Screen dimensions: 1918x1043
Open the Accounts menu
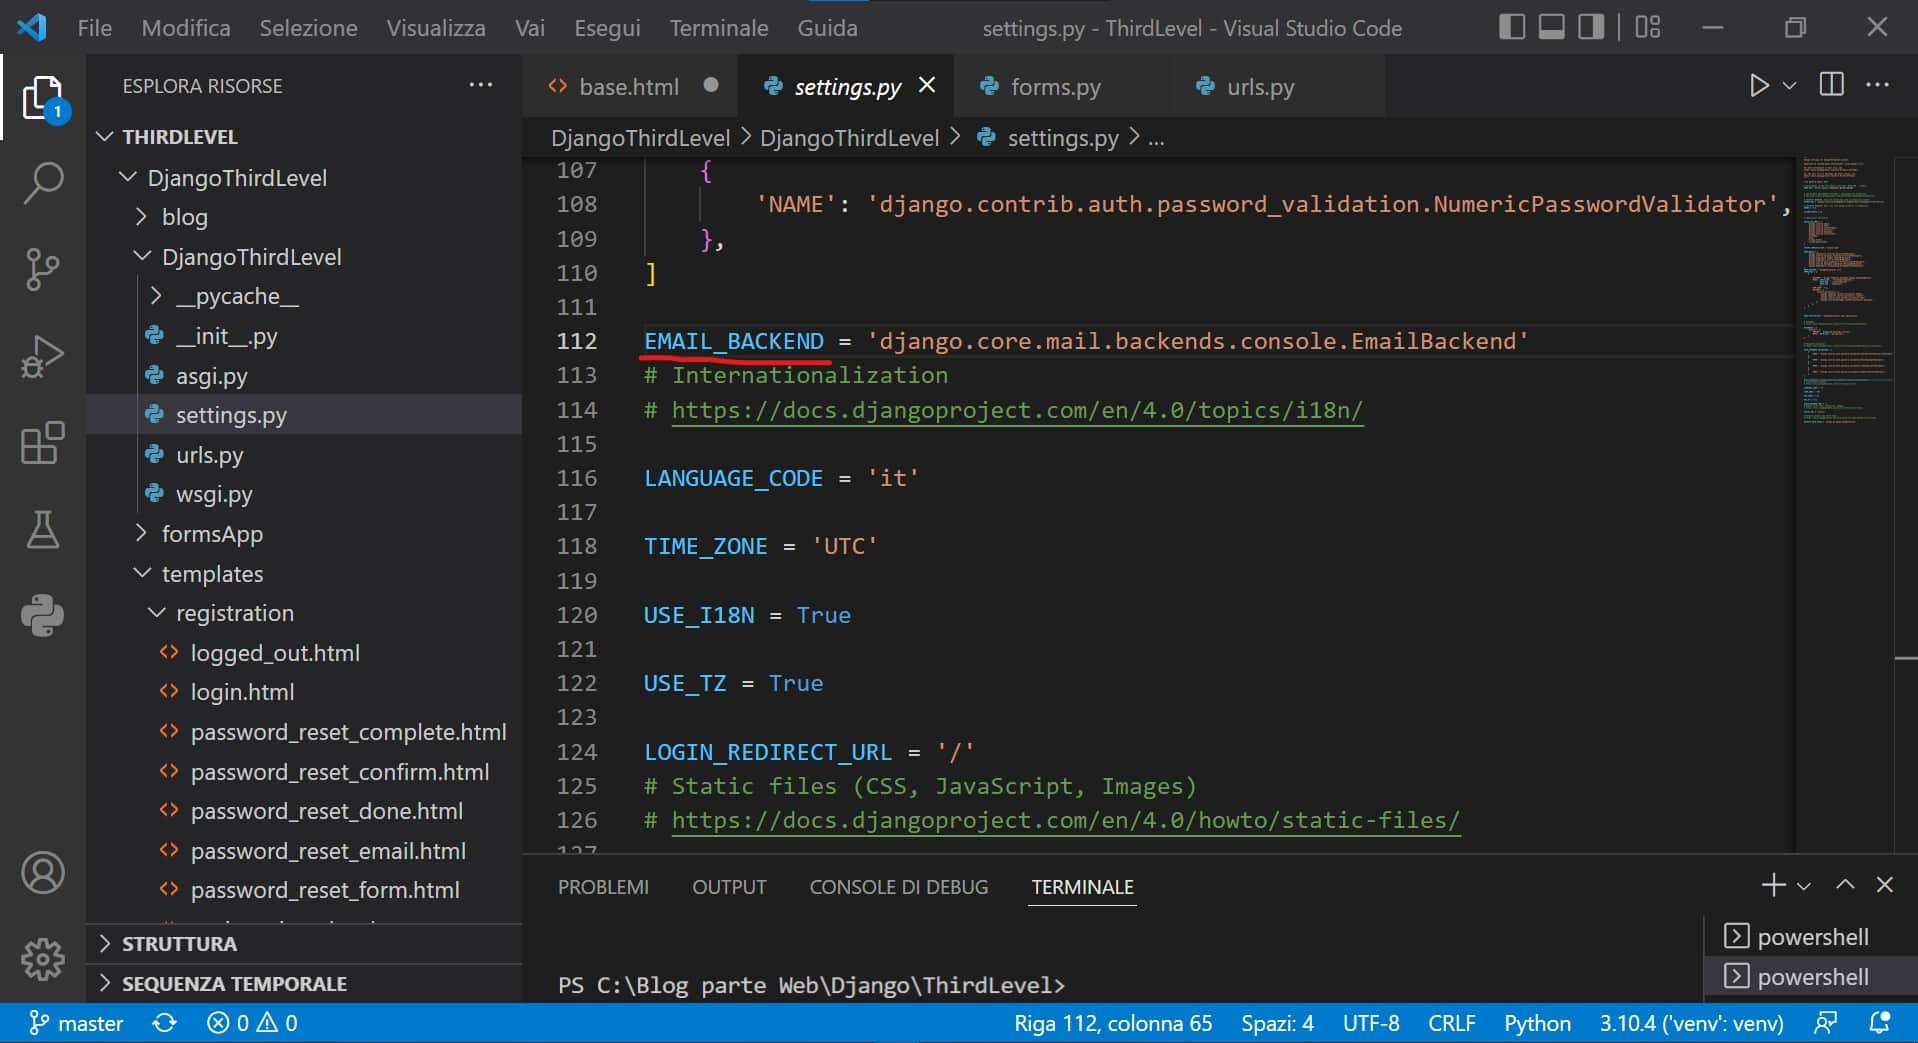point(42,873)
